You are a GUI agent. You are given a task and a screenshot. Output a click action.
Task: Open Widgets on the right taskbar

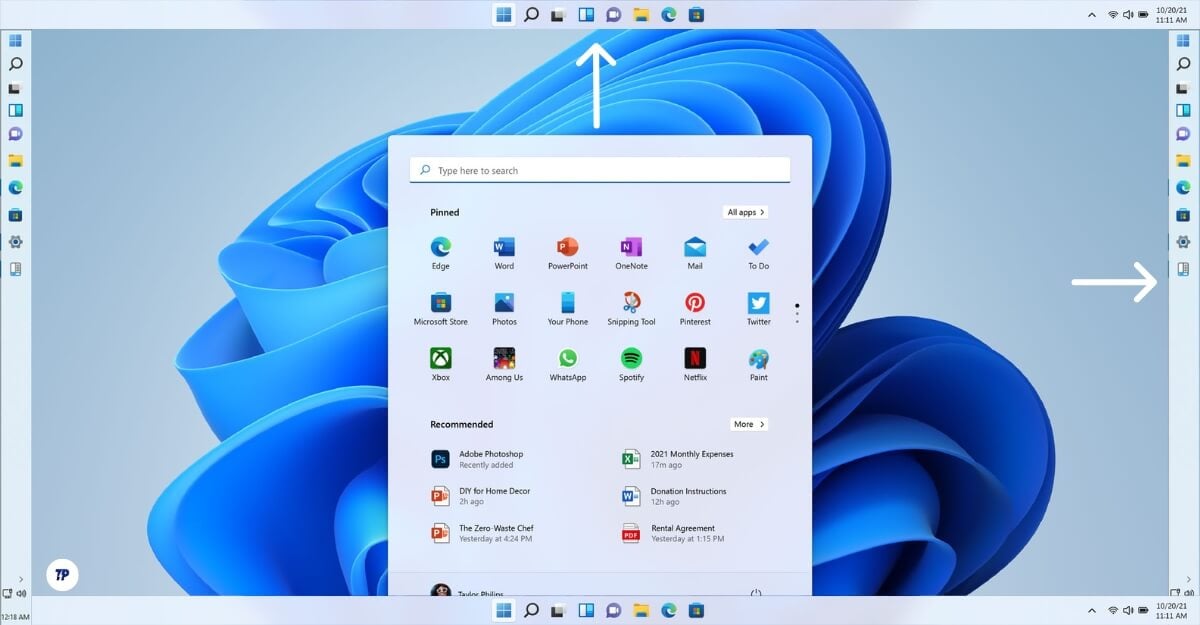(1183, 110)
